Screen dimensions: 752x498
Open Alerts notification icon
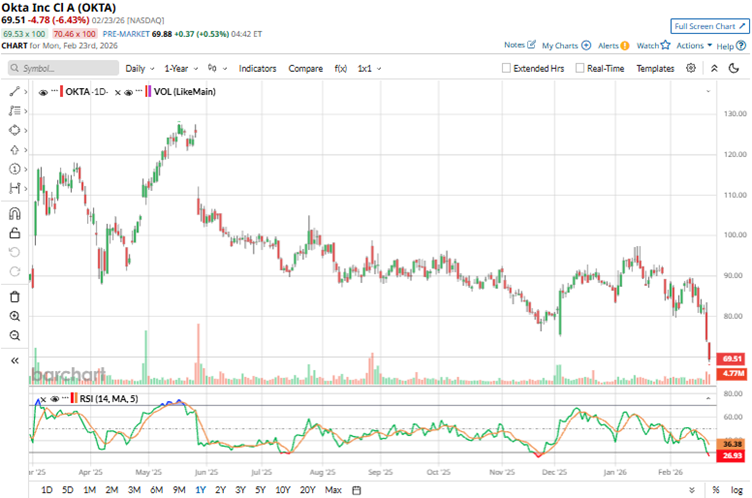coord(624,46)
